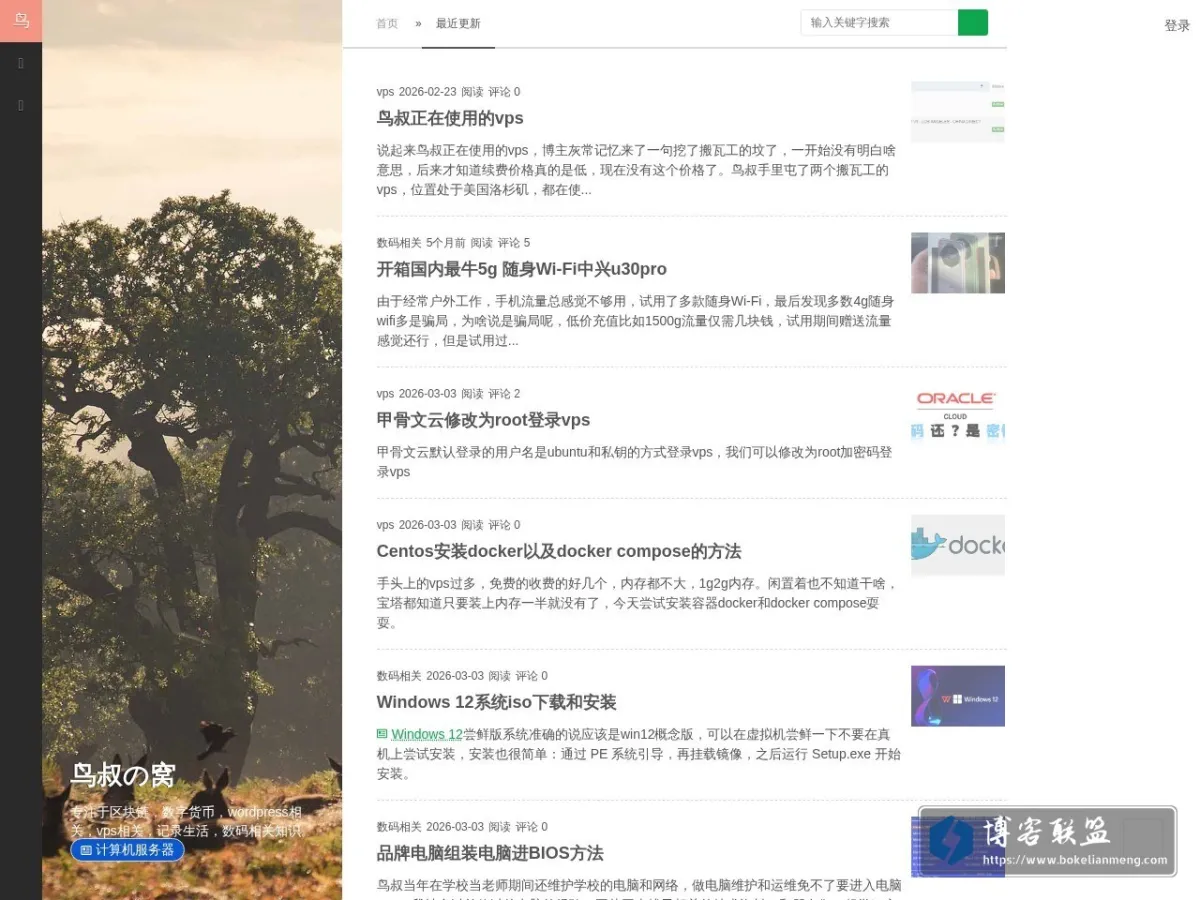The image size is (1200, 900).
Task: Click 数码相关 category on the u30pro post
Action: coord(399,243)
